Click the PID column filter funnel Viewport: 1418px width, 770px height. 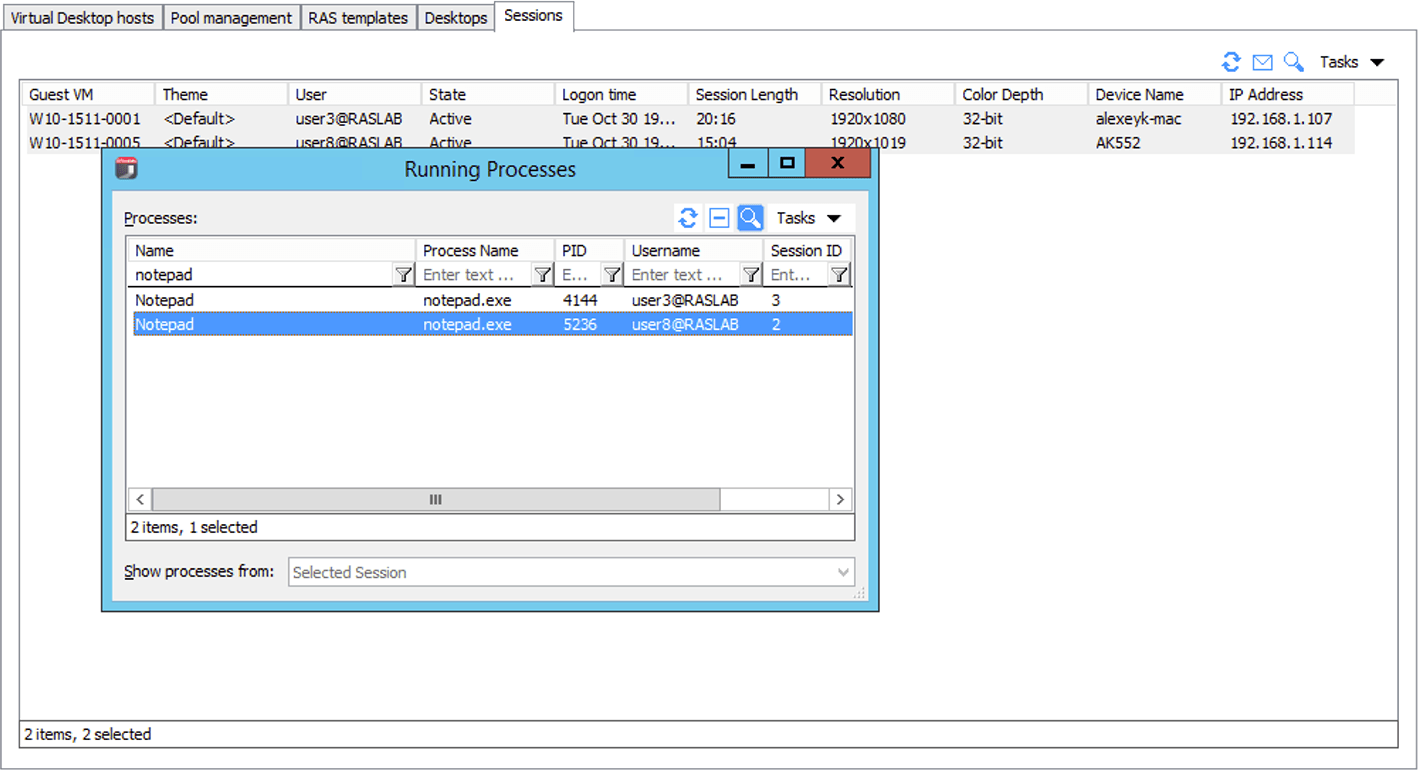click(x=612, y=275)
